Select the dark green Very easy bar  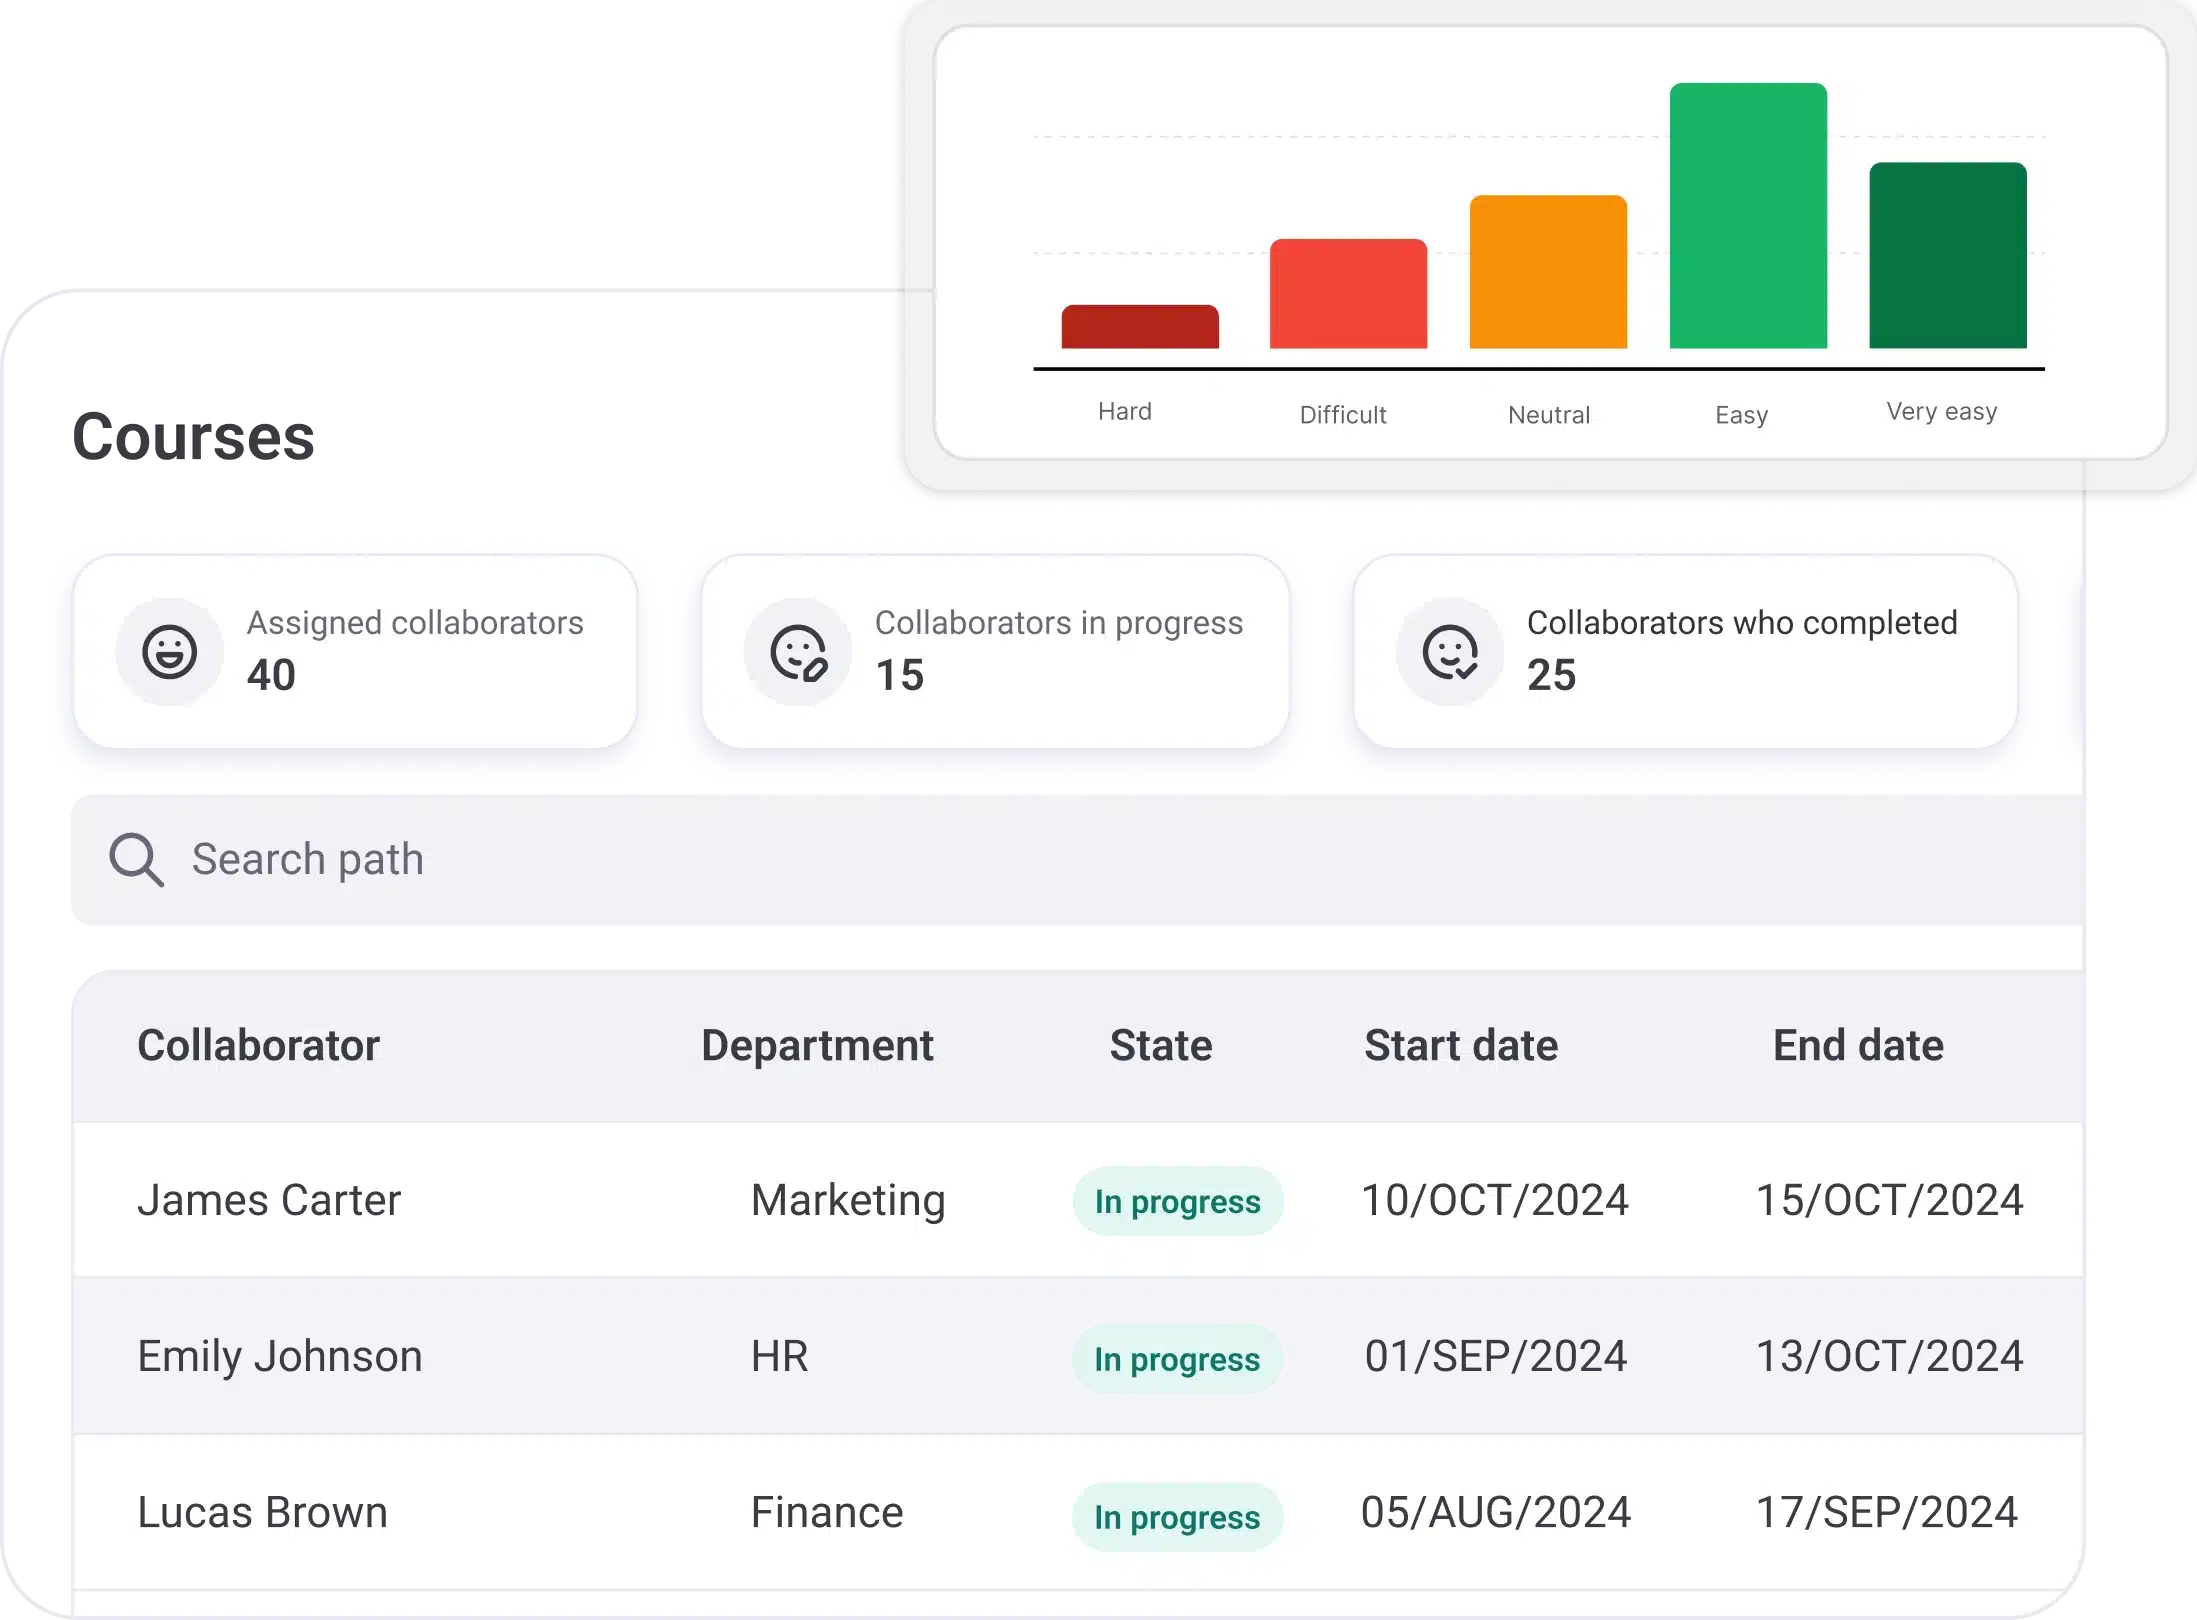(x=1948, y=256)
